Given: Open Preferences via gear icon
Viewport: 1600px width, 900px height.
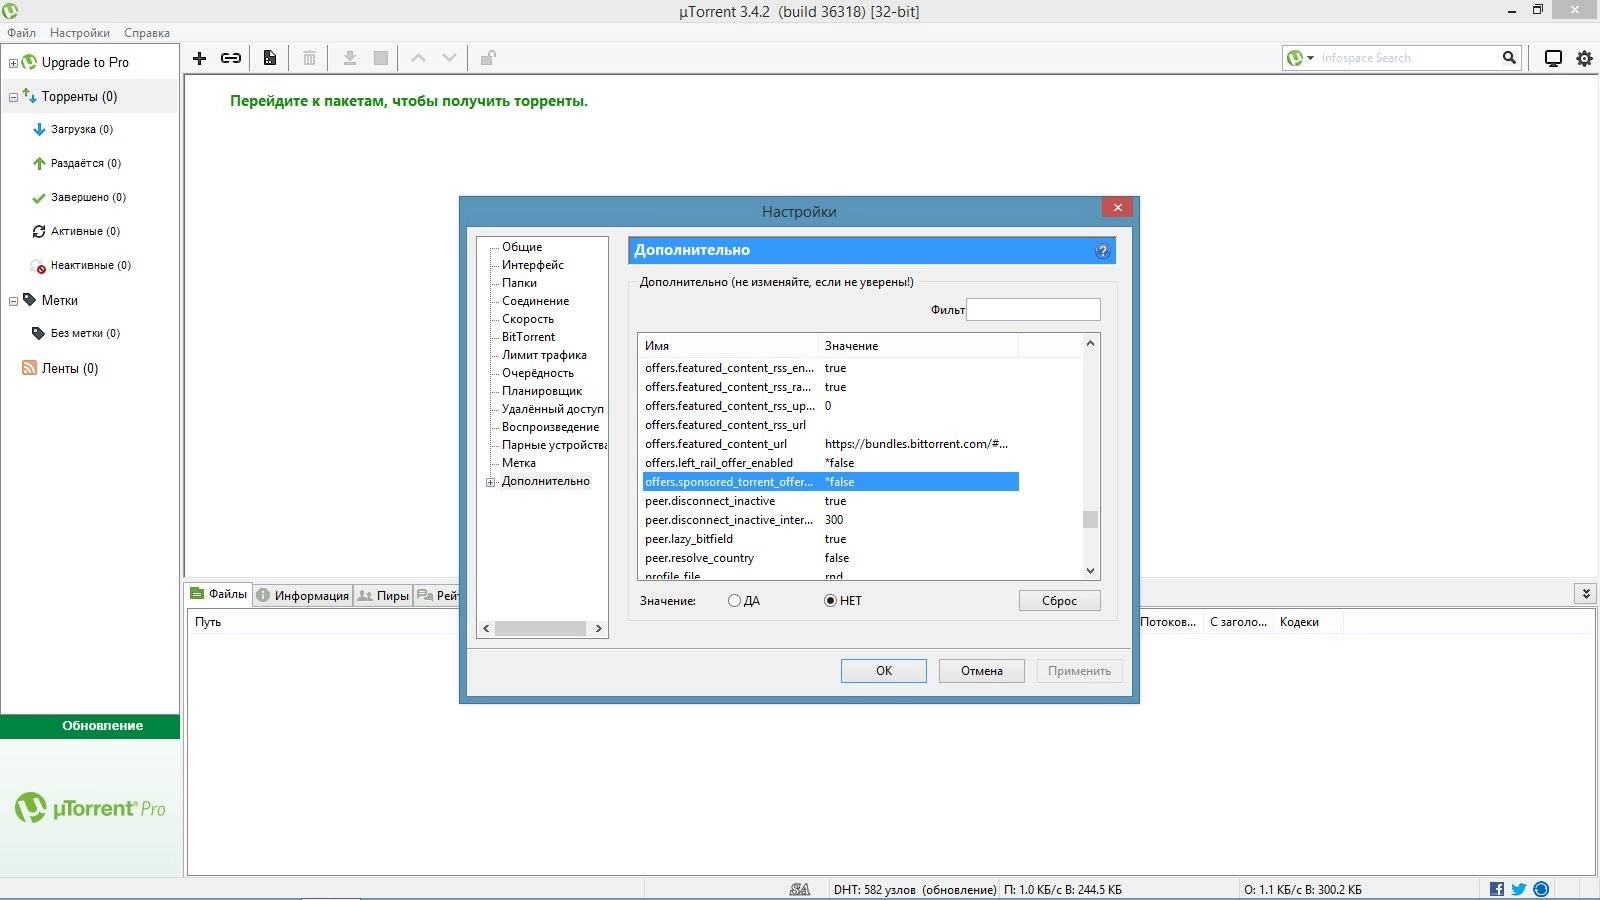Looking at the screenshot, I should (x=1585, y=58).
